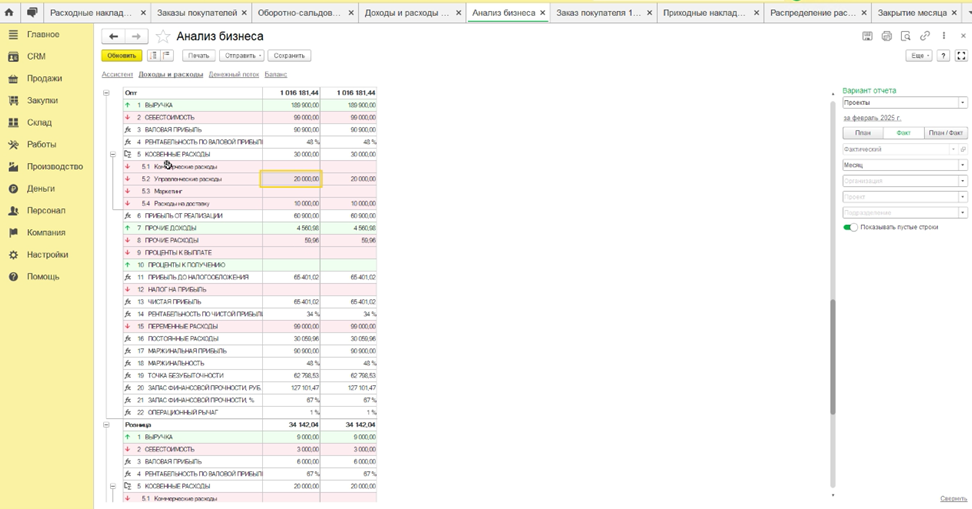Change period link за февраль 2025 г.
The height and width of the screenshot is (509, 972).
(872, 118)
